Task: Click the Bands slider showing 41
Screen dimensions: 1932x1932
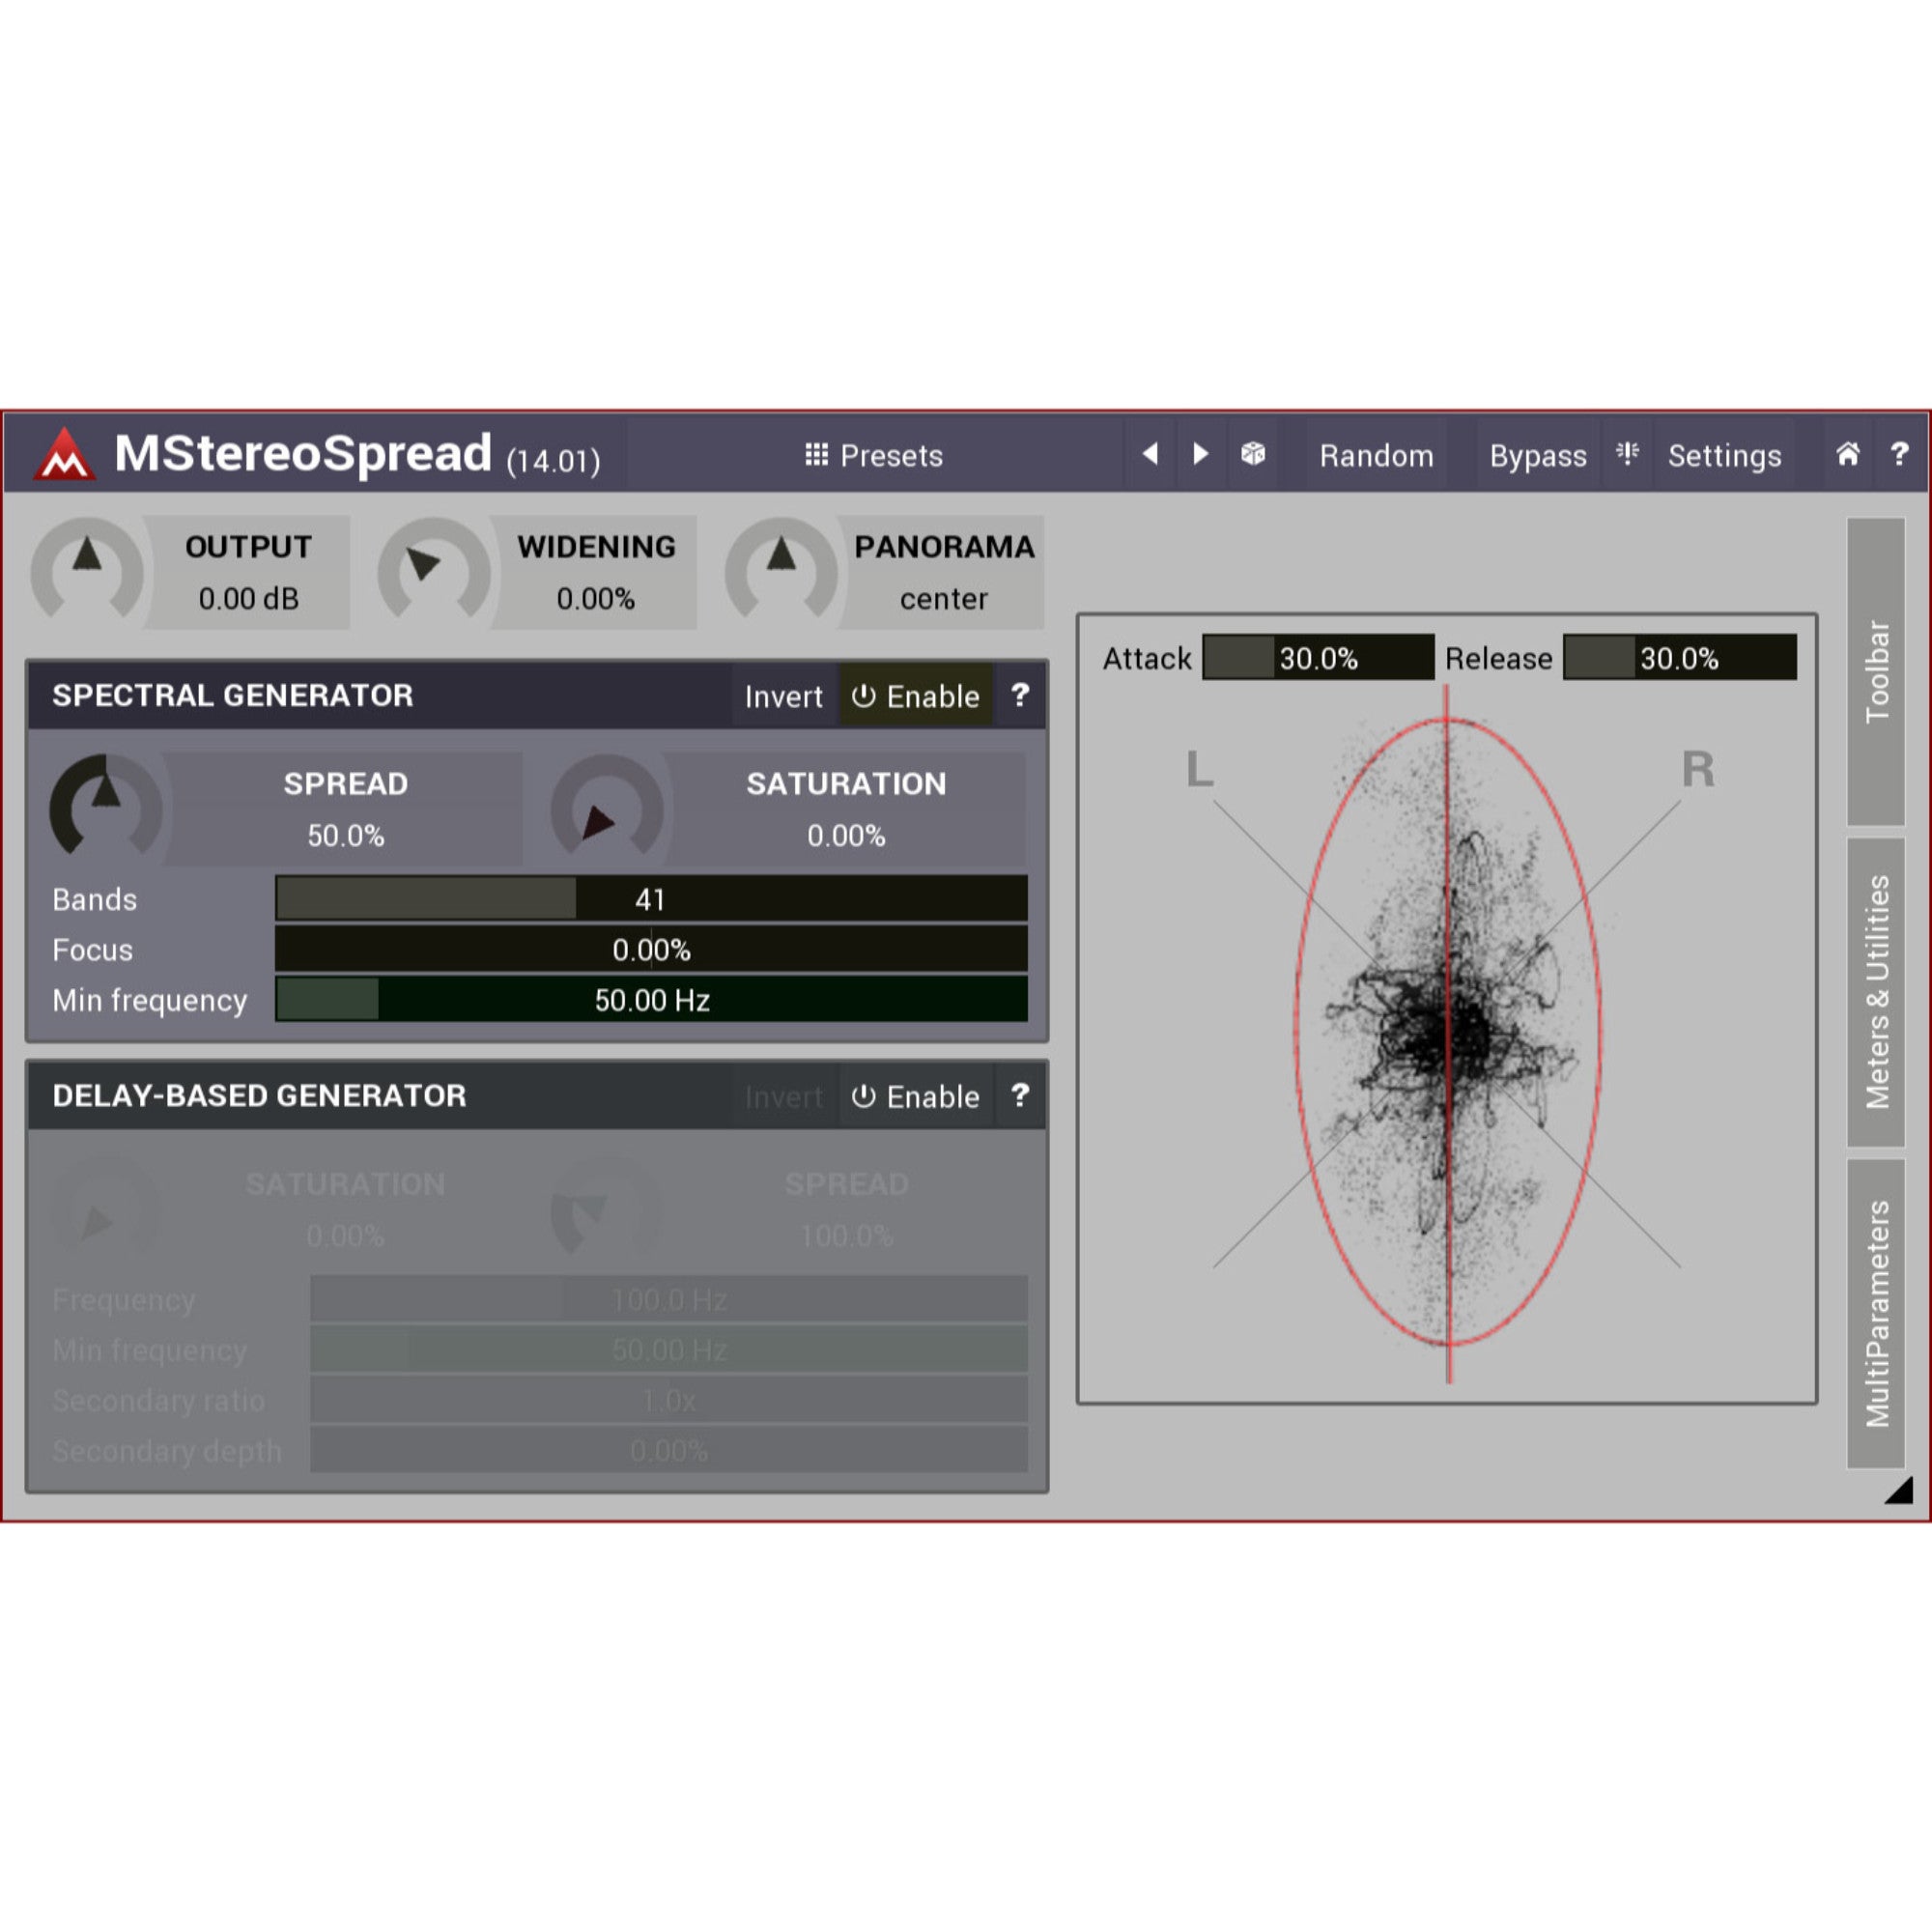Action: click(x=651, y=899)
